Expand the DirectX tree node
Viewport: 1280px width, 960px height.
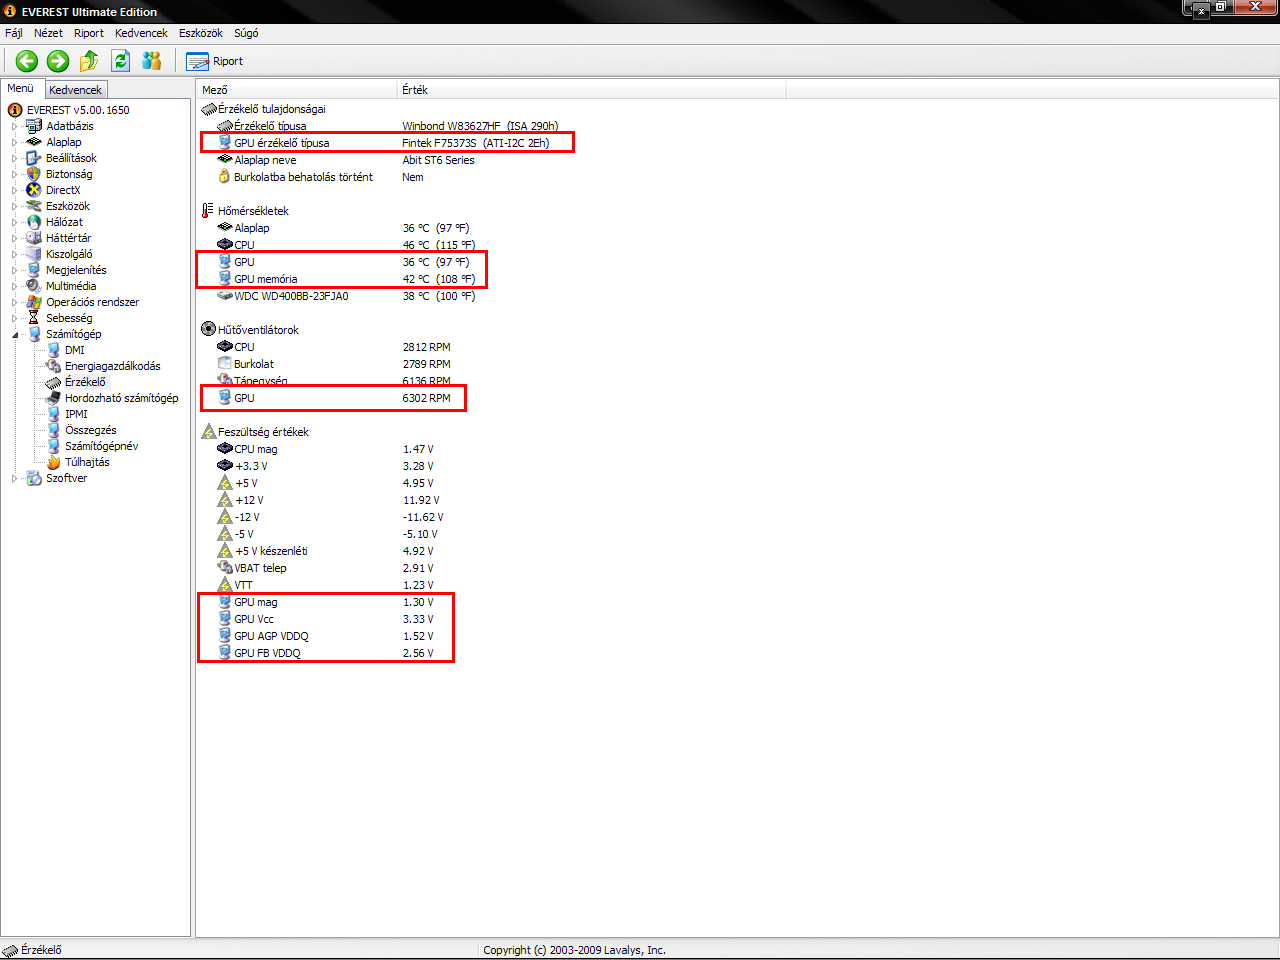point(15,190)
